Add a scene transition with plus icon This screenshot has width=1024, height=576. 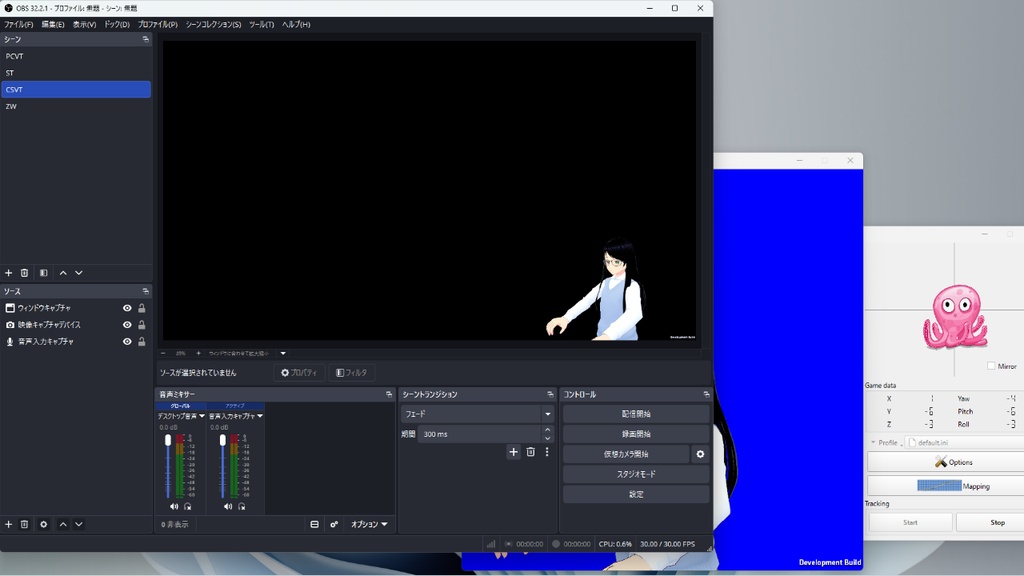(513, 452)
